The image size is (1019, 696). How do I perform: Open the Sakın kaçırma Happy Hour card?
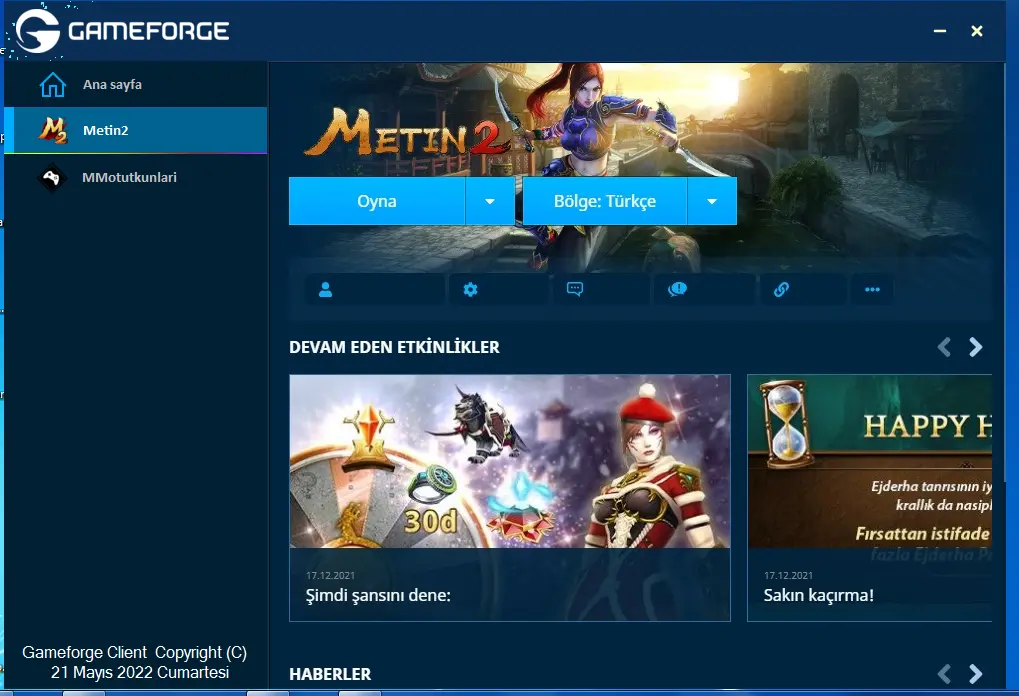(869, 497)
